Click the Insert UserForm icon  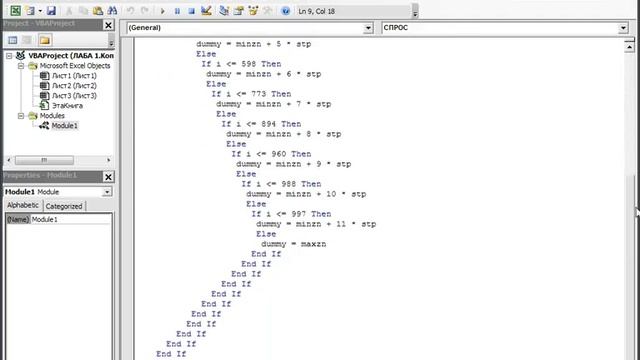pyautogui.click(x=30, y=11)
